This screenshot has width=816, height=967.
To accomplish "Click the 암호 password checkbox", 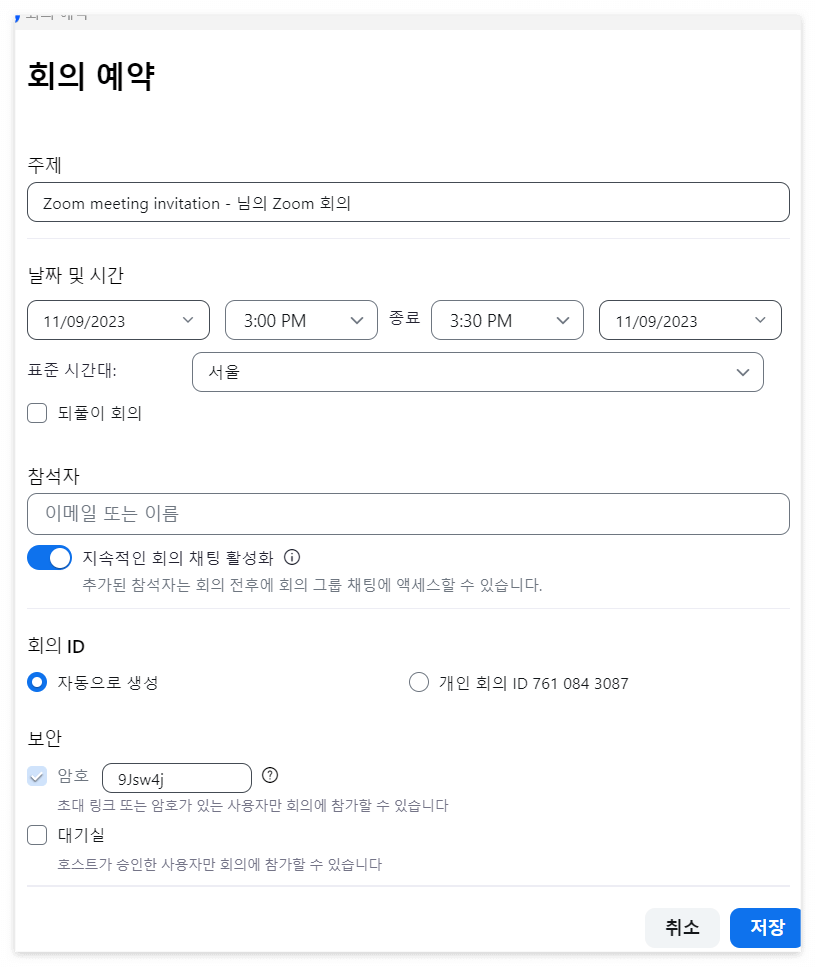I will 37,776.
